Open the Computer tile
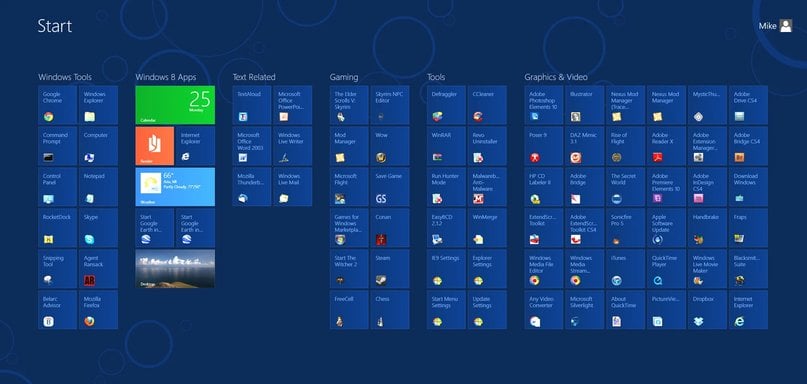The width and height of the screenshot is (807, 384). pos(98,146)
